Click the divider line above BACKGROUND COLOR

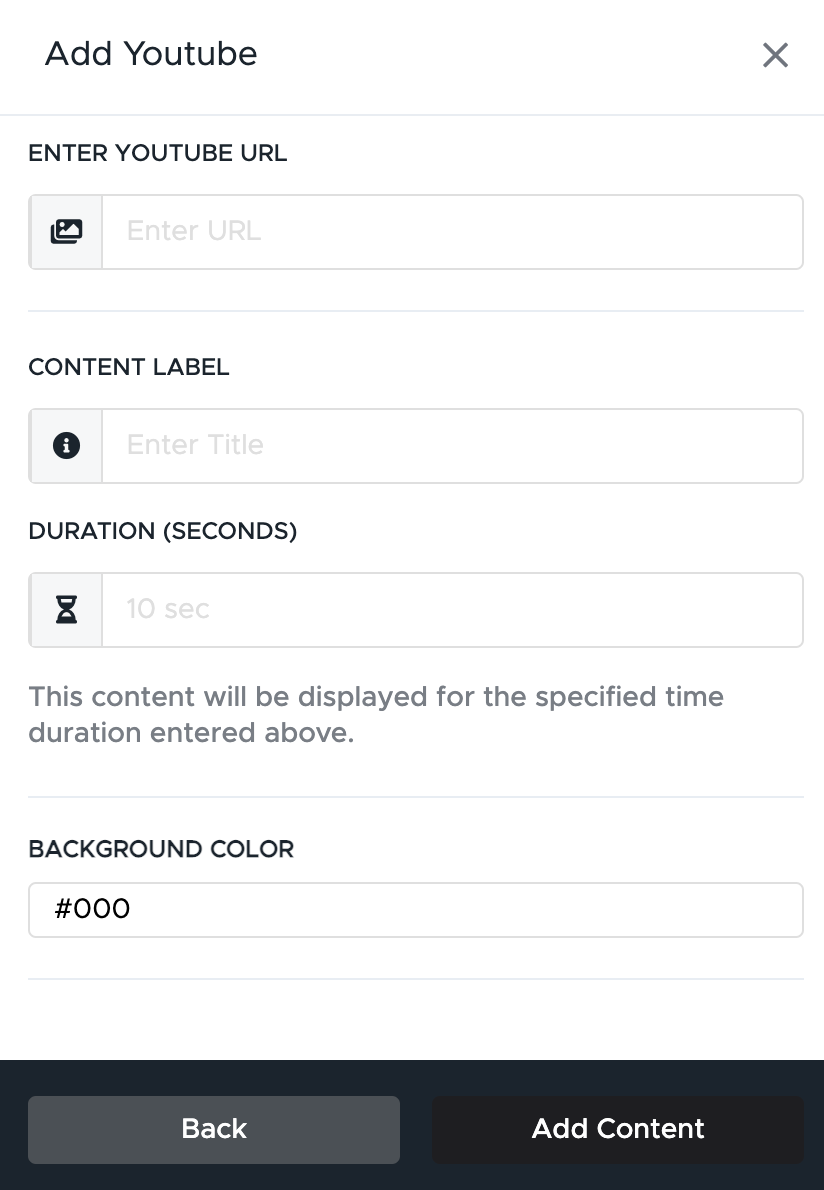416,797
